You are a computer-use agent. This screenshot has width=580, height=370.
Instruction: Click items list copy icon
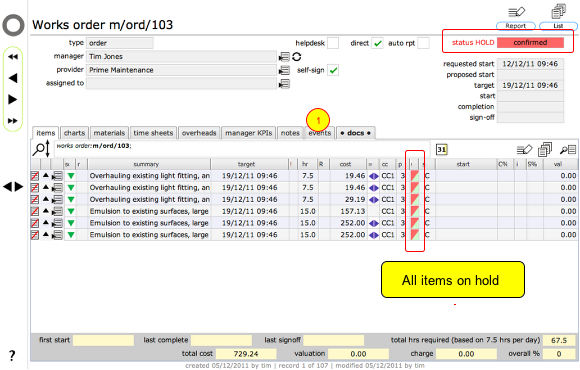[545, 149]
